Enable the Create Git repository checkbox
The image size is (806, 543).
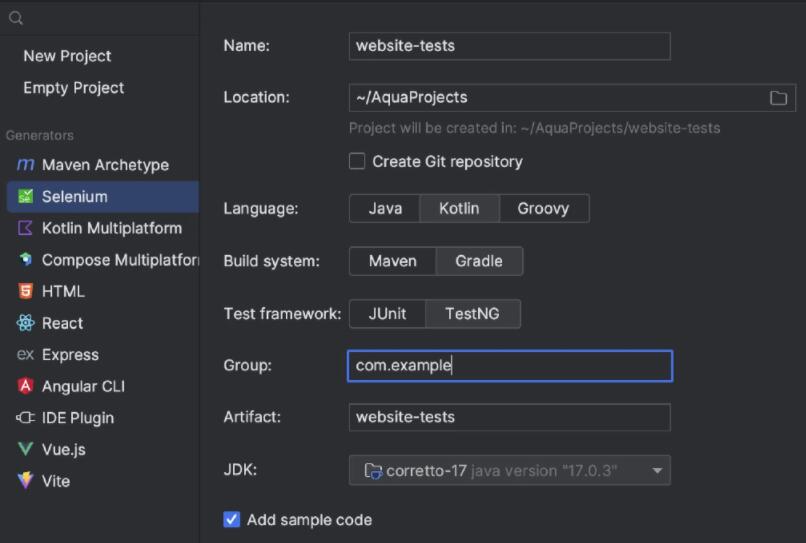[357, 161]
